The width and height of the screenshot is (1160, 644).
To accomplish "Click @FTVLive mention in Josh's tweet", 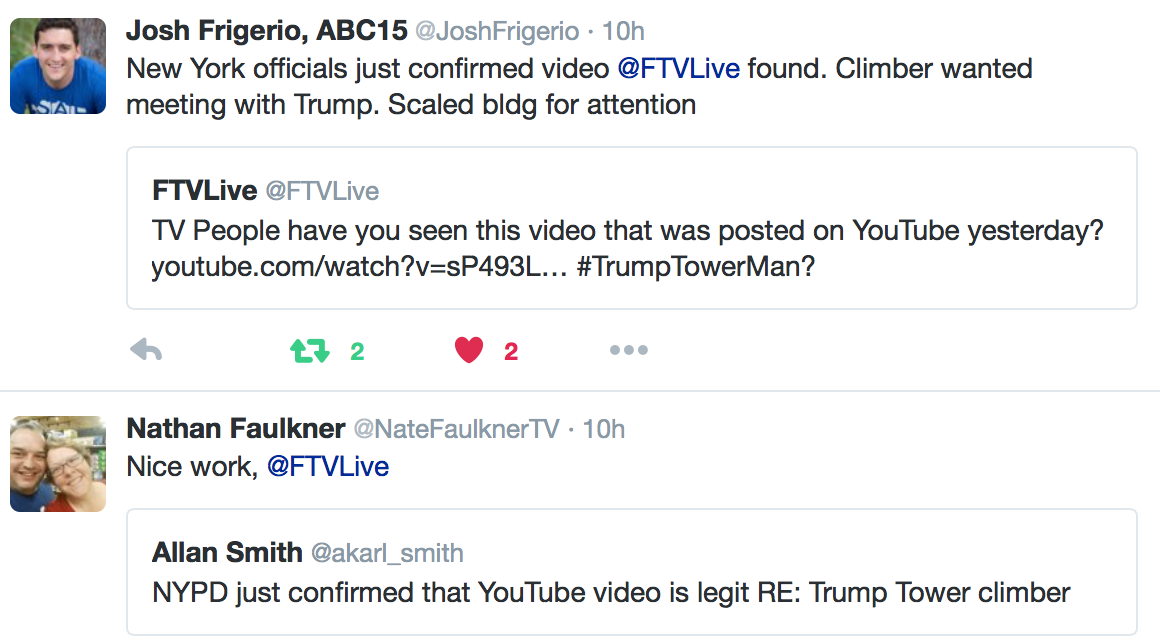I will (x=678, y=69).
